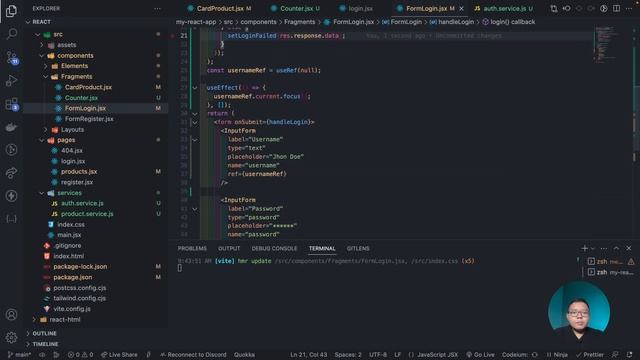Viewport: 640px width, 360px height.
Task: Click the Spaces: 2 indentation setting
Action: tap(348, 355)
